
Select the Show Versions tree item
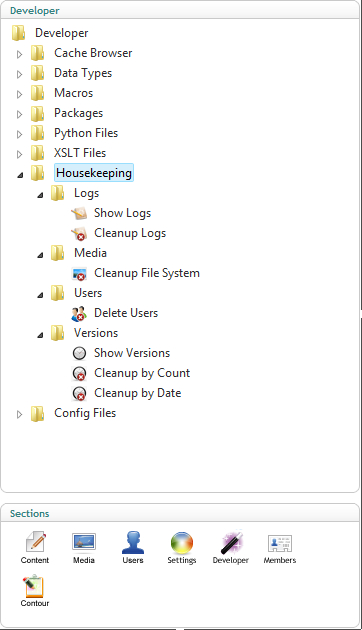[x=132, y=353]
